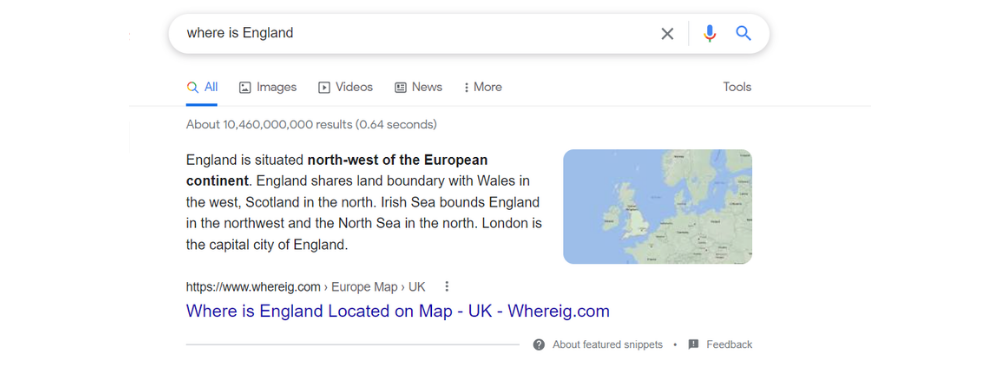Open the map thumbnail of Europe
The height and width of the screenshot is (380, 1000).
tap(658, 207)
